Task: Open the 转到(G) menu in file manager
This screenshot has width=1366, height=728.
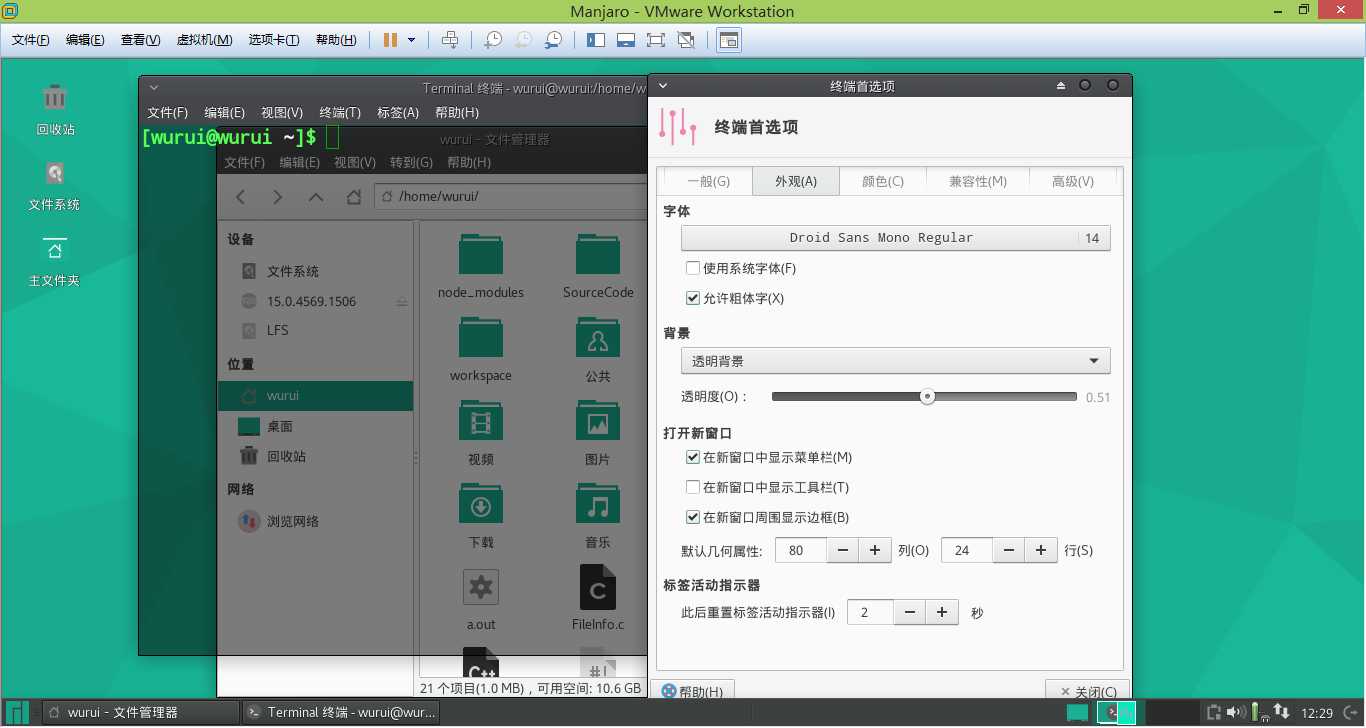Action: click(x=411, y=162)
